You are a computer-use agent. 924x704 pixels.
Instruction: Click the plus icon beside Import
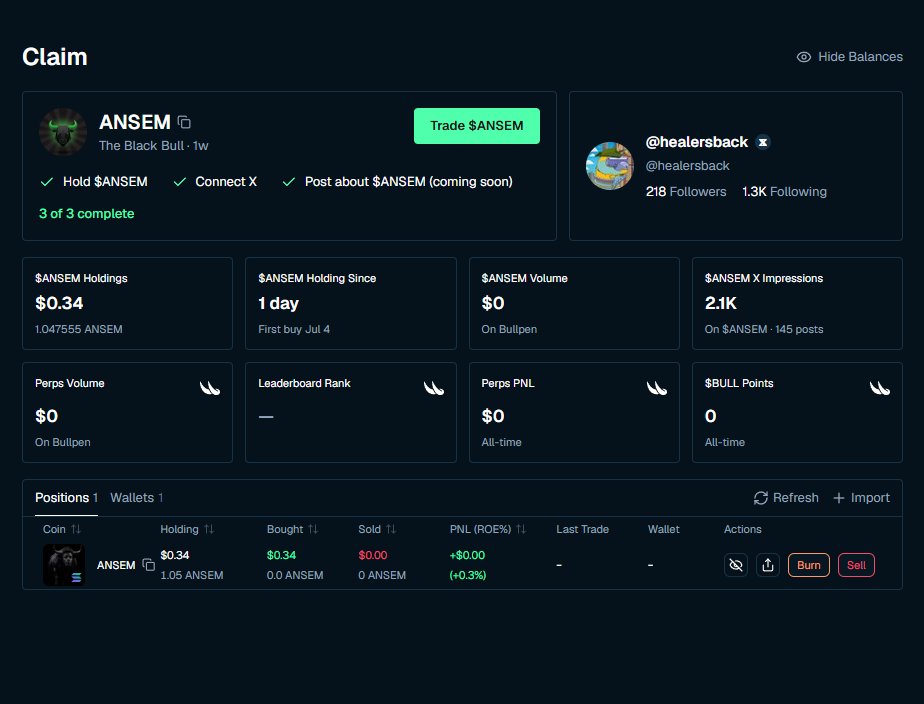point(839,498)
